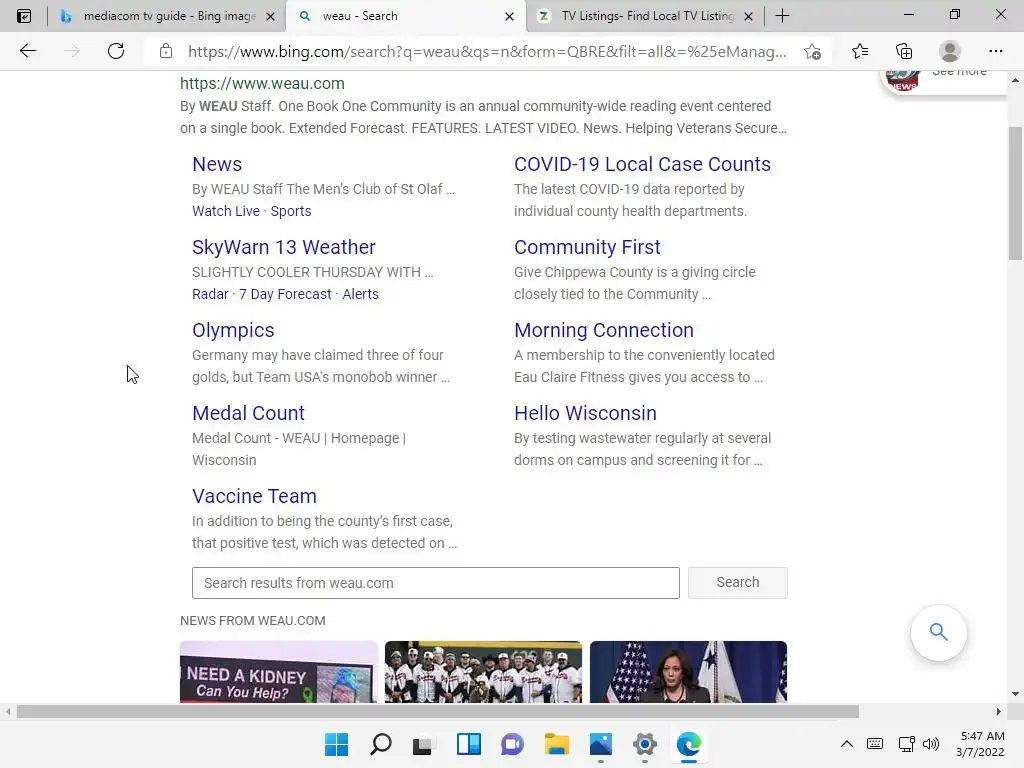The width and height of the screenshot is (1024, 768).
Task: Open the Medal Count link
Action: (x=248, y=413)
